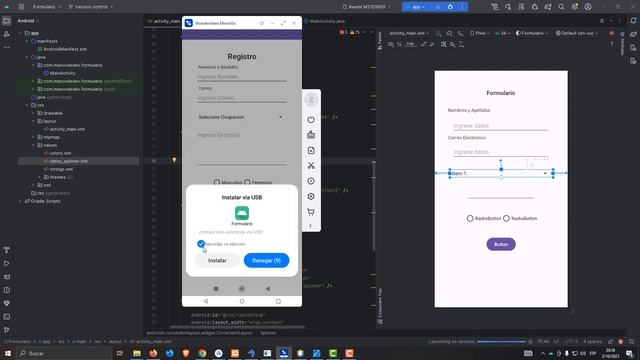Click the purple Button in design preview
This screenshot has width=640, height=360.
tap(501, 244)
